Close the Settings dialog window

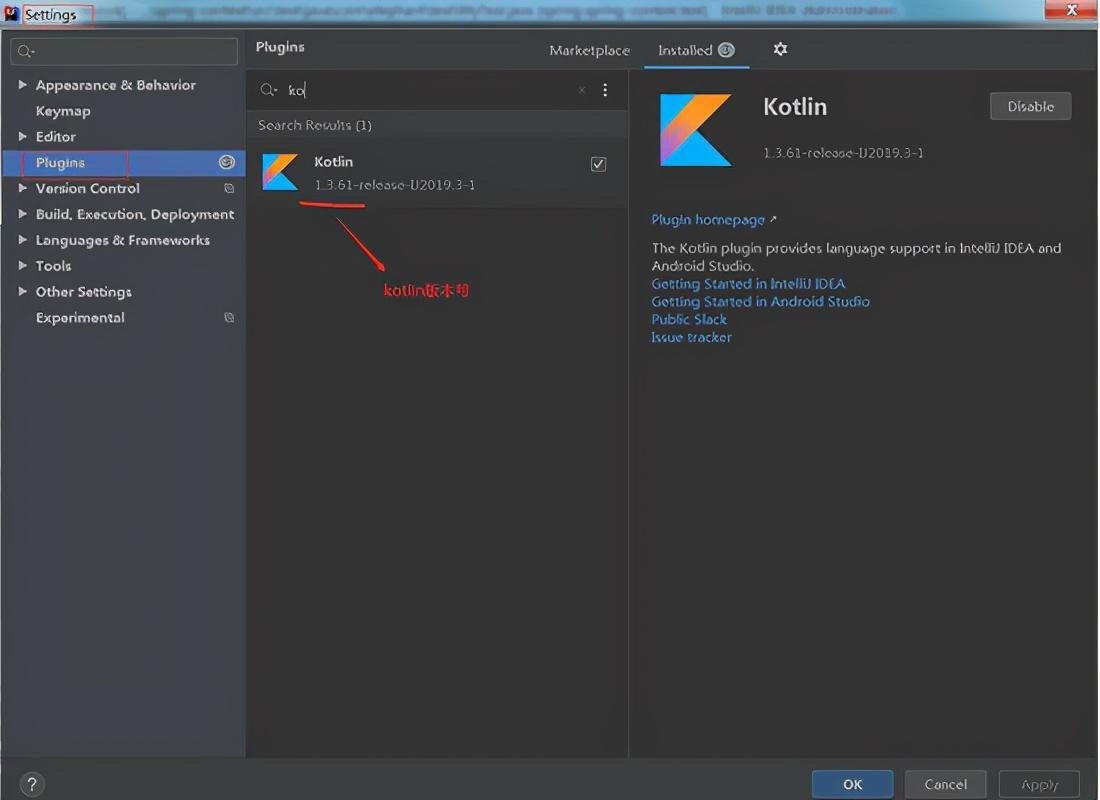(x=1071, y=10)
